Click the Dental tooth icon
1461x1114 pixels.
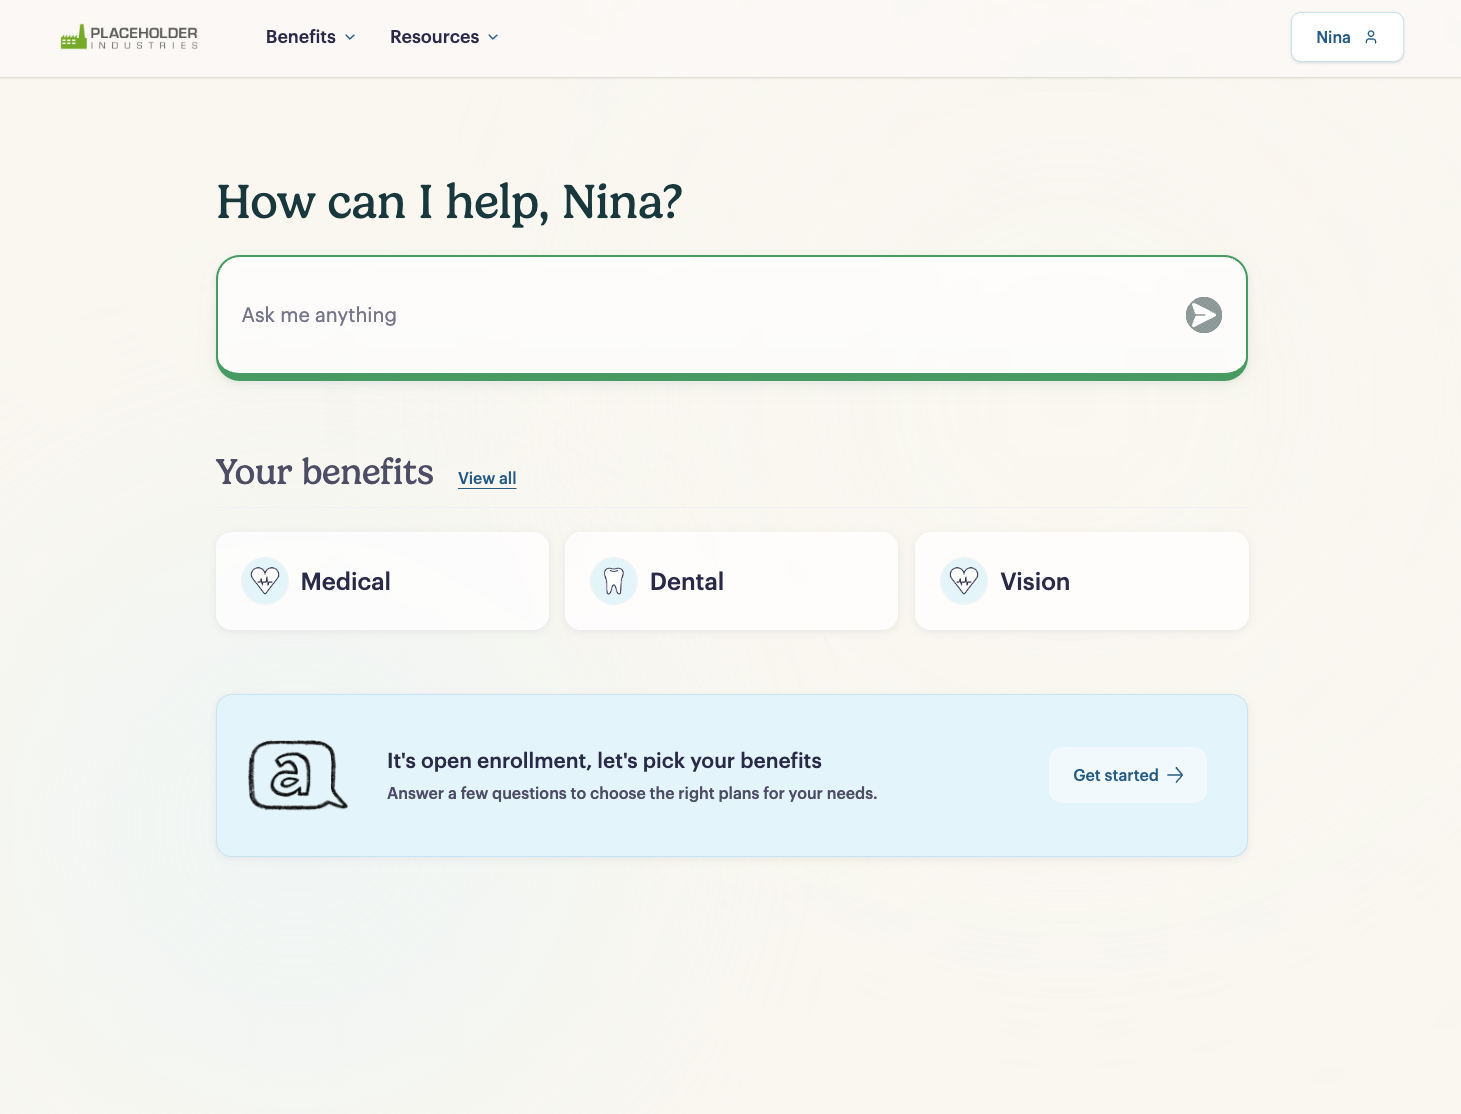click(613, 580)
